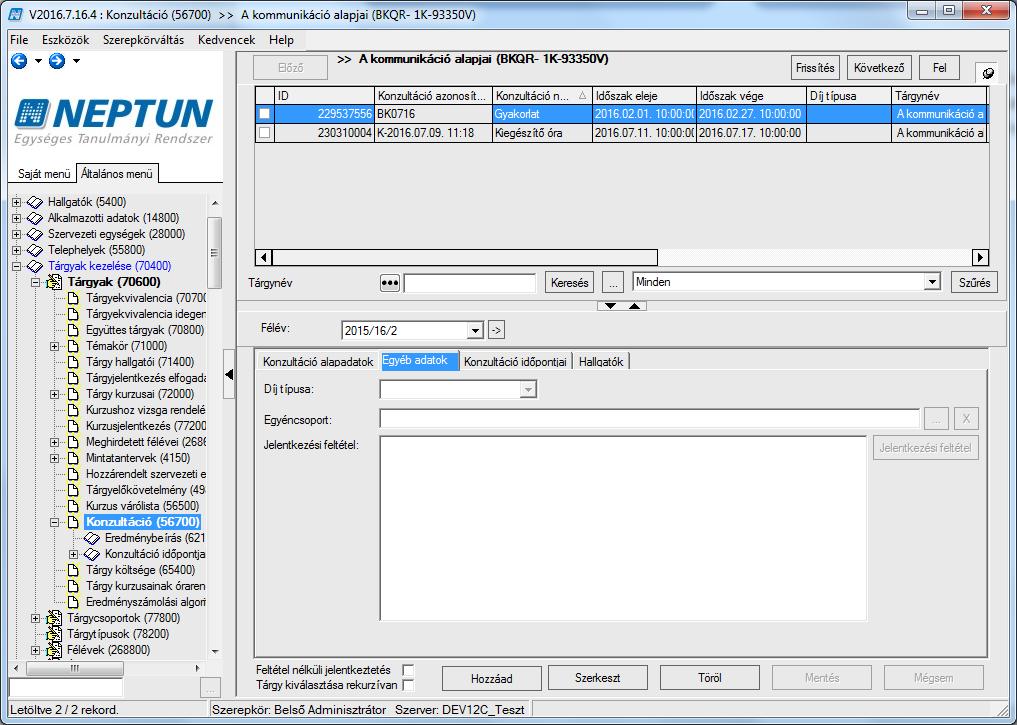Screen dimensions: 1017x725
Task: Click the table horizontal scrollbar thumb
Action: [x=465, y=257]
